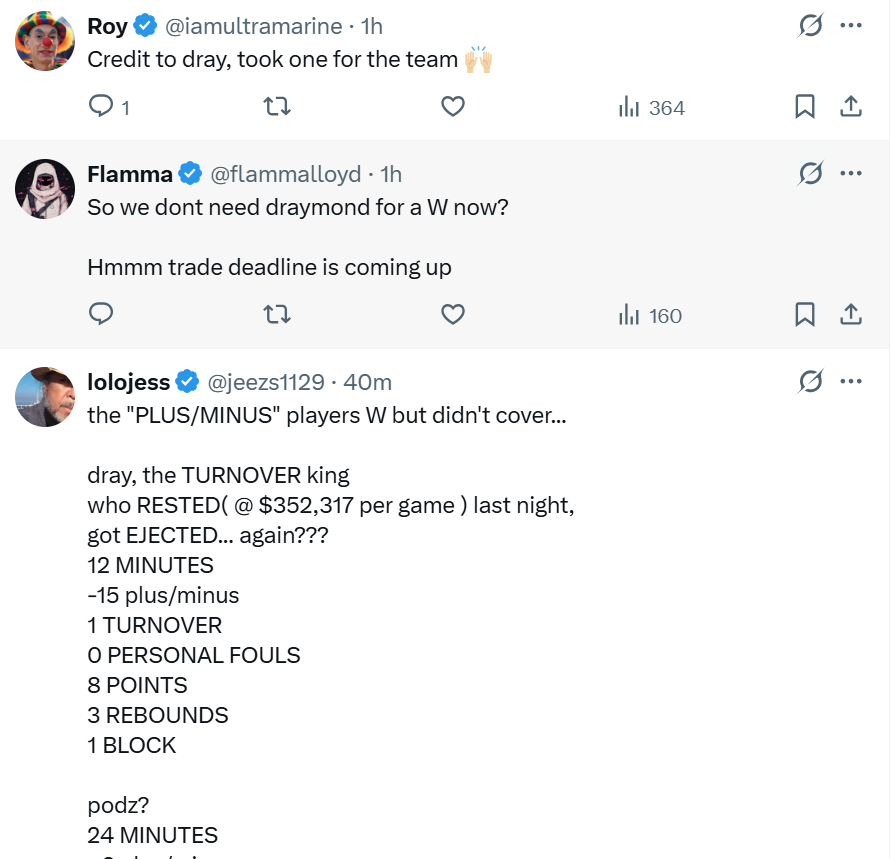Open more options on Roy's tweet
The width and height of the screenshot is (891, 859).
[x=851, y=26]
